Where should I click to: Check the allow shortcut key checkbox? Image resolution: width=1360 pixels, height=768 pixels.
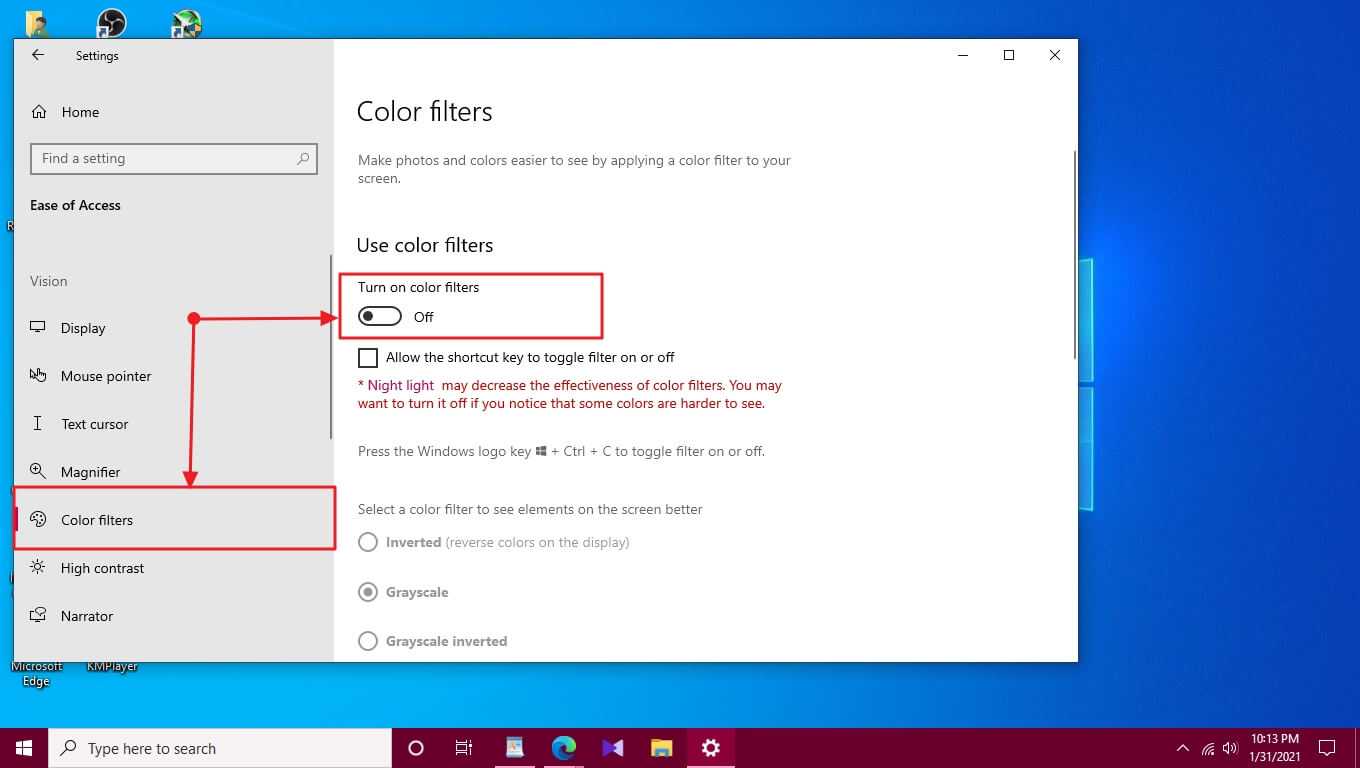click(368, 358)
